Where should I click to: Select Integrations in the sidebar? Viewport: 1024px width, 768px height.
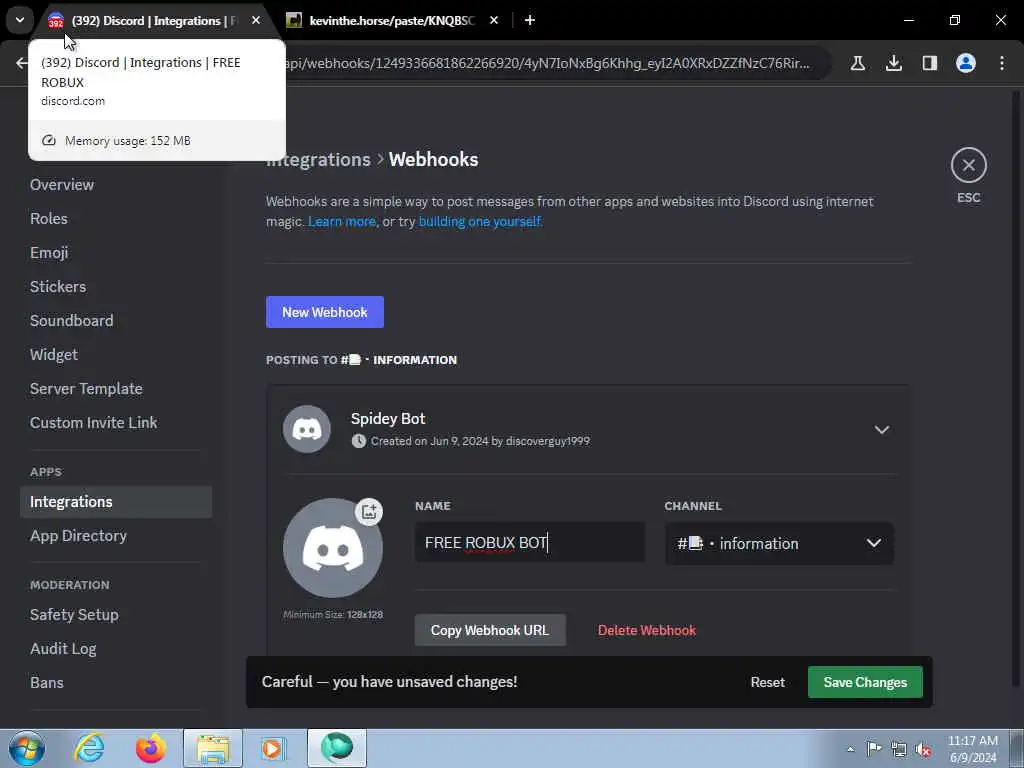(116, 502)
